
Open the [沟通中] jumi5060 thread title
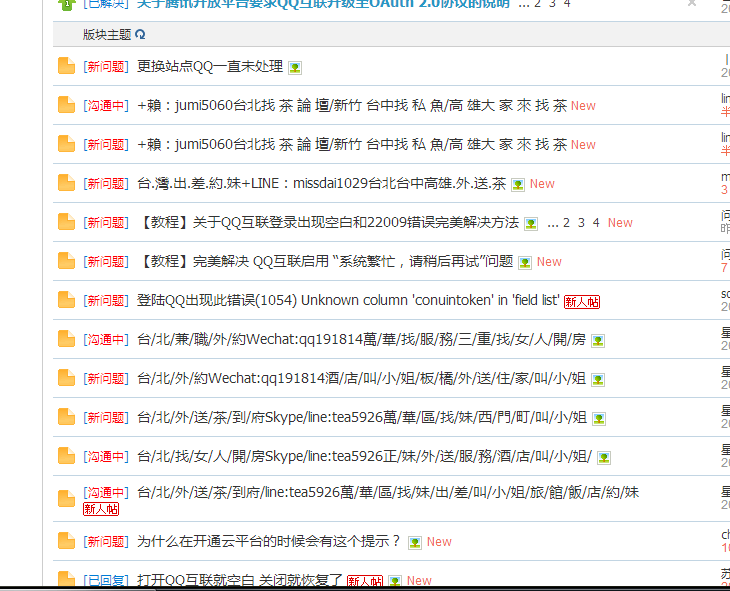point(352,106)
